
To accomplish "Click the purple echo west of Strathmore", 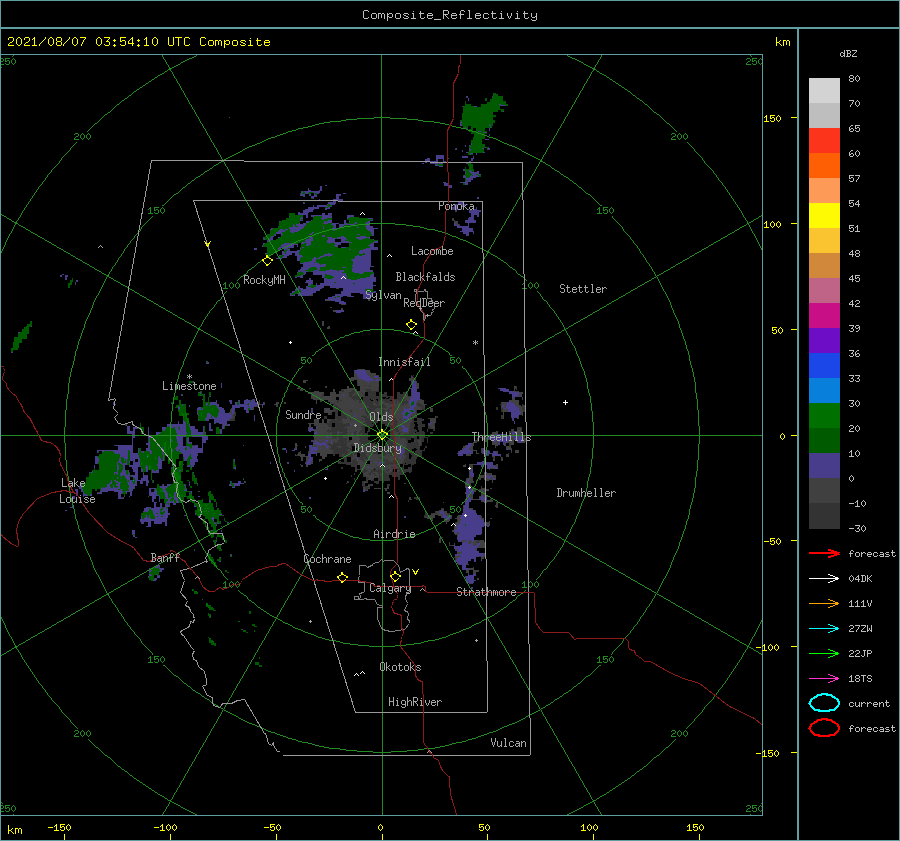I will point(471,537).
